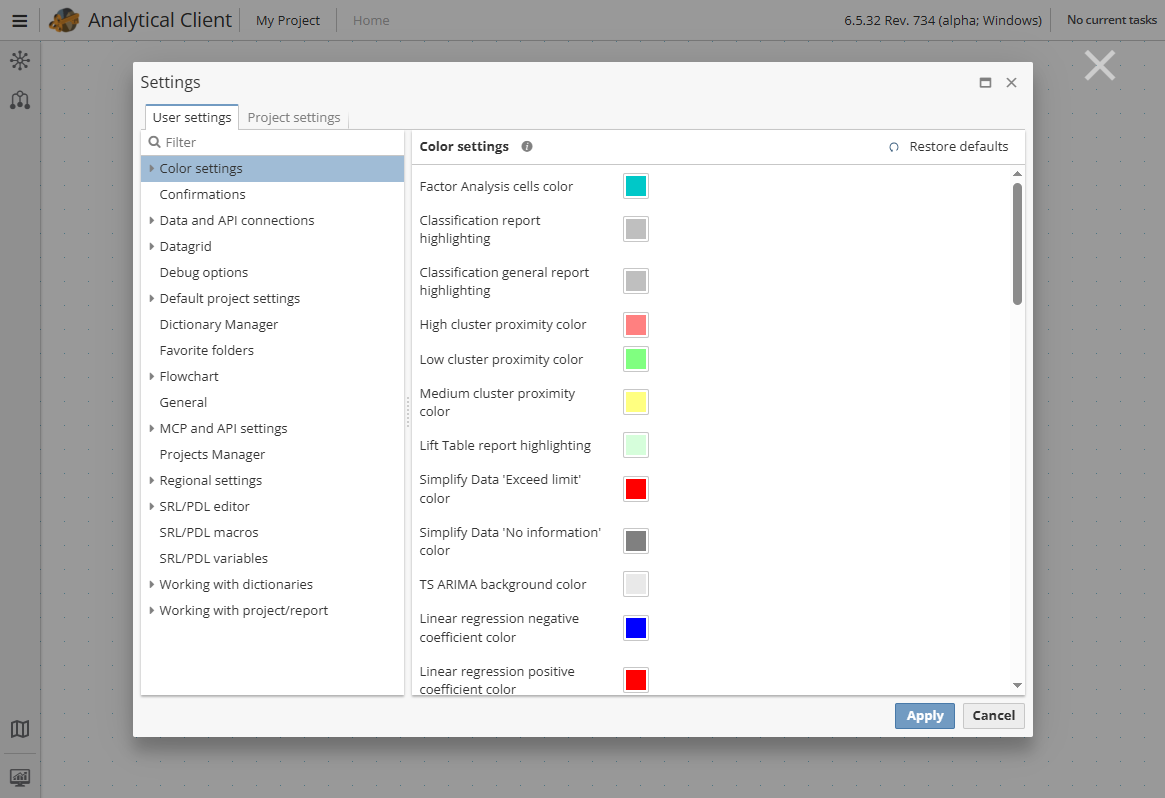Expand the Default project settings category
1165x798 pixels.
click(x=151, y=298)
